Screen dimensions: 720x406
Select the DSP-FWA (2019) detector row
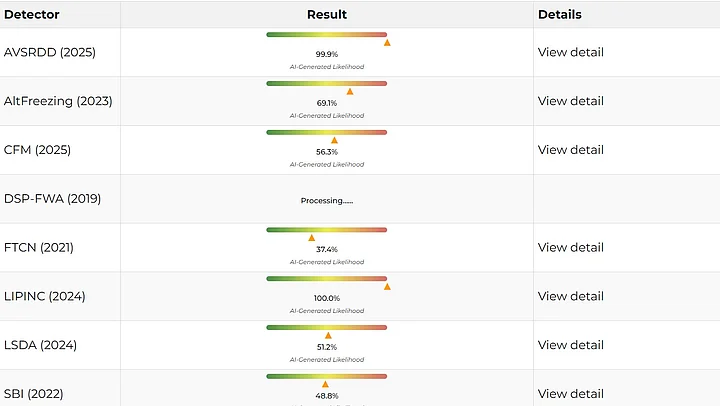click(52, 199)
